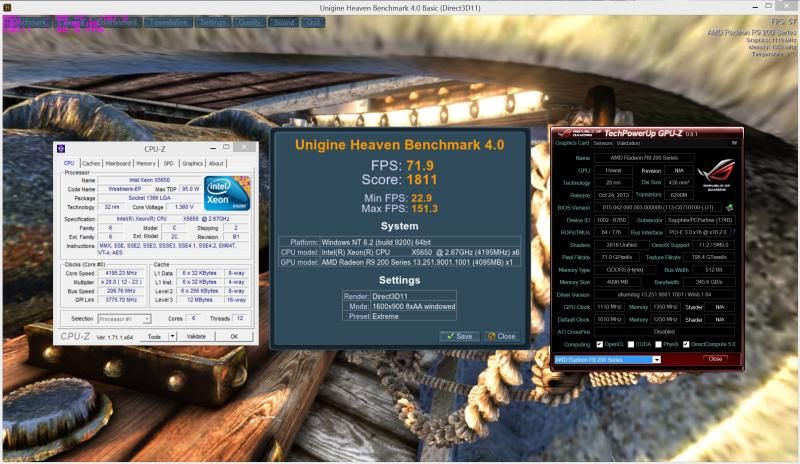Viewport: 800px width, 464px height.
Task: Click the ROG emblem in GPU-Z title bar
Action: click(564, 133)
